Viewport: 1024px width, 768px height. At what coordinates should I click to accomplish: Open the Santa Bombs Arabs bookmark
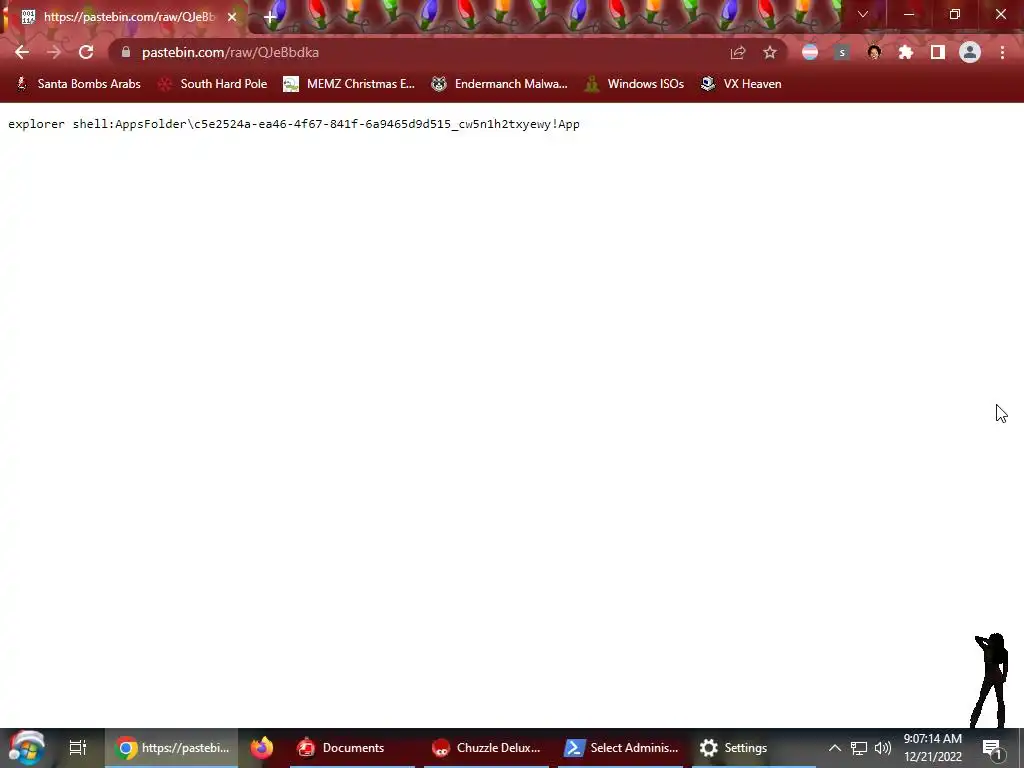(x=78, y=84)
